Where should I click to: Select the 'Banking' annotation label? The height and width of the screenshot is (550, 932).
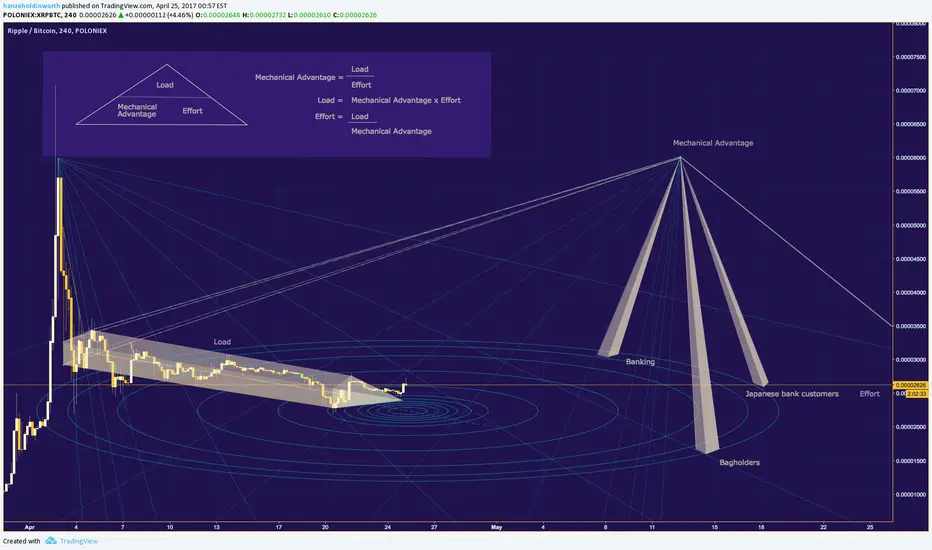pyautogui.click(x=640, y=362)
